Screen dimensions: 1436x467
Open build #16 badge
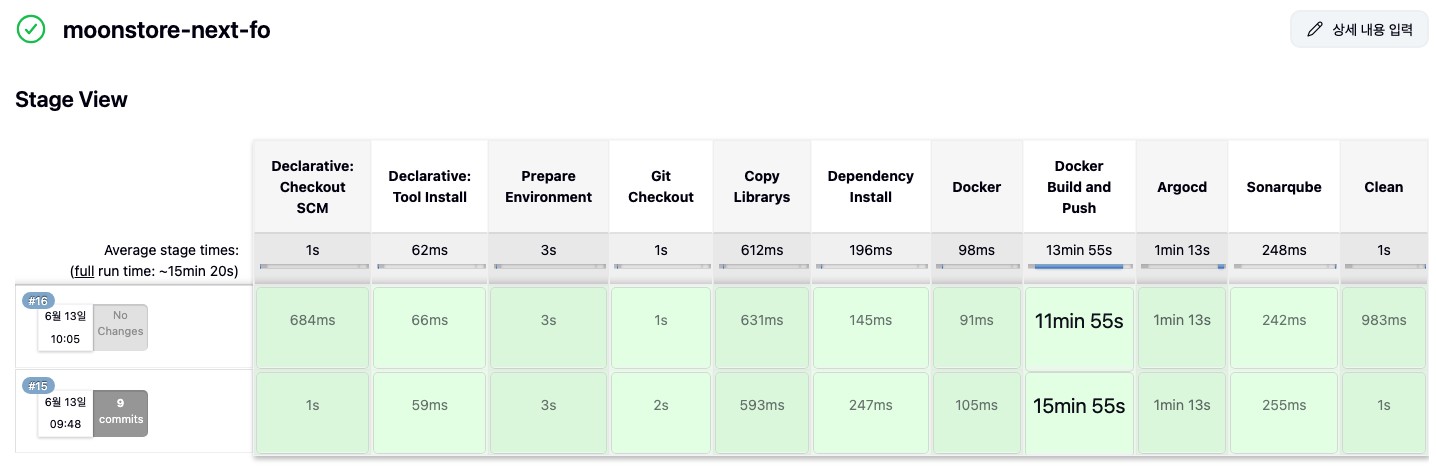39,300
